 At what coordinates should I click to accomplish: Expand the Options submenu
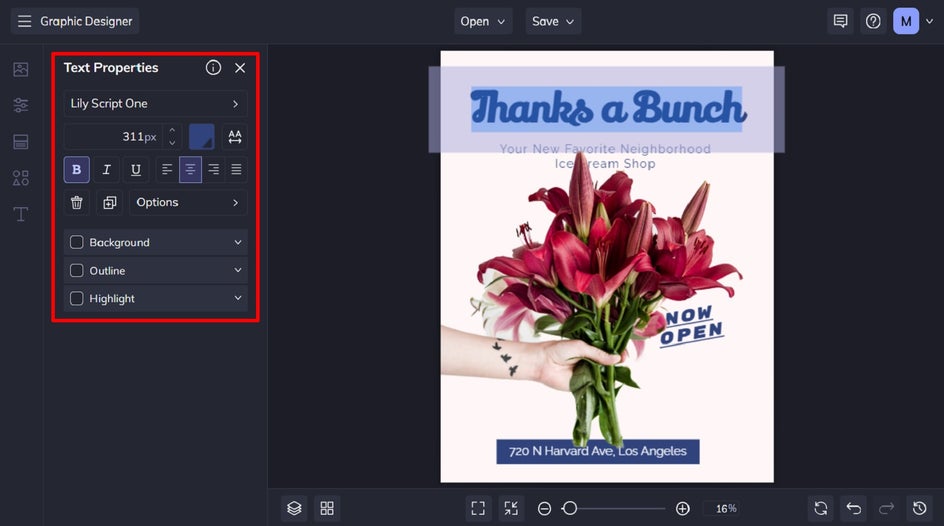point(188,203)
